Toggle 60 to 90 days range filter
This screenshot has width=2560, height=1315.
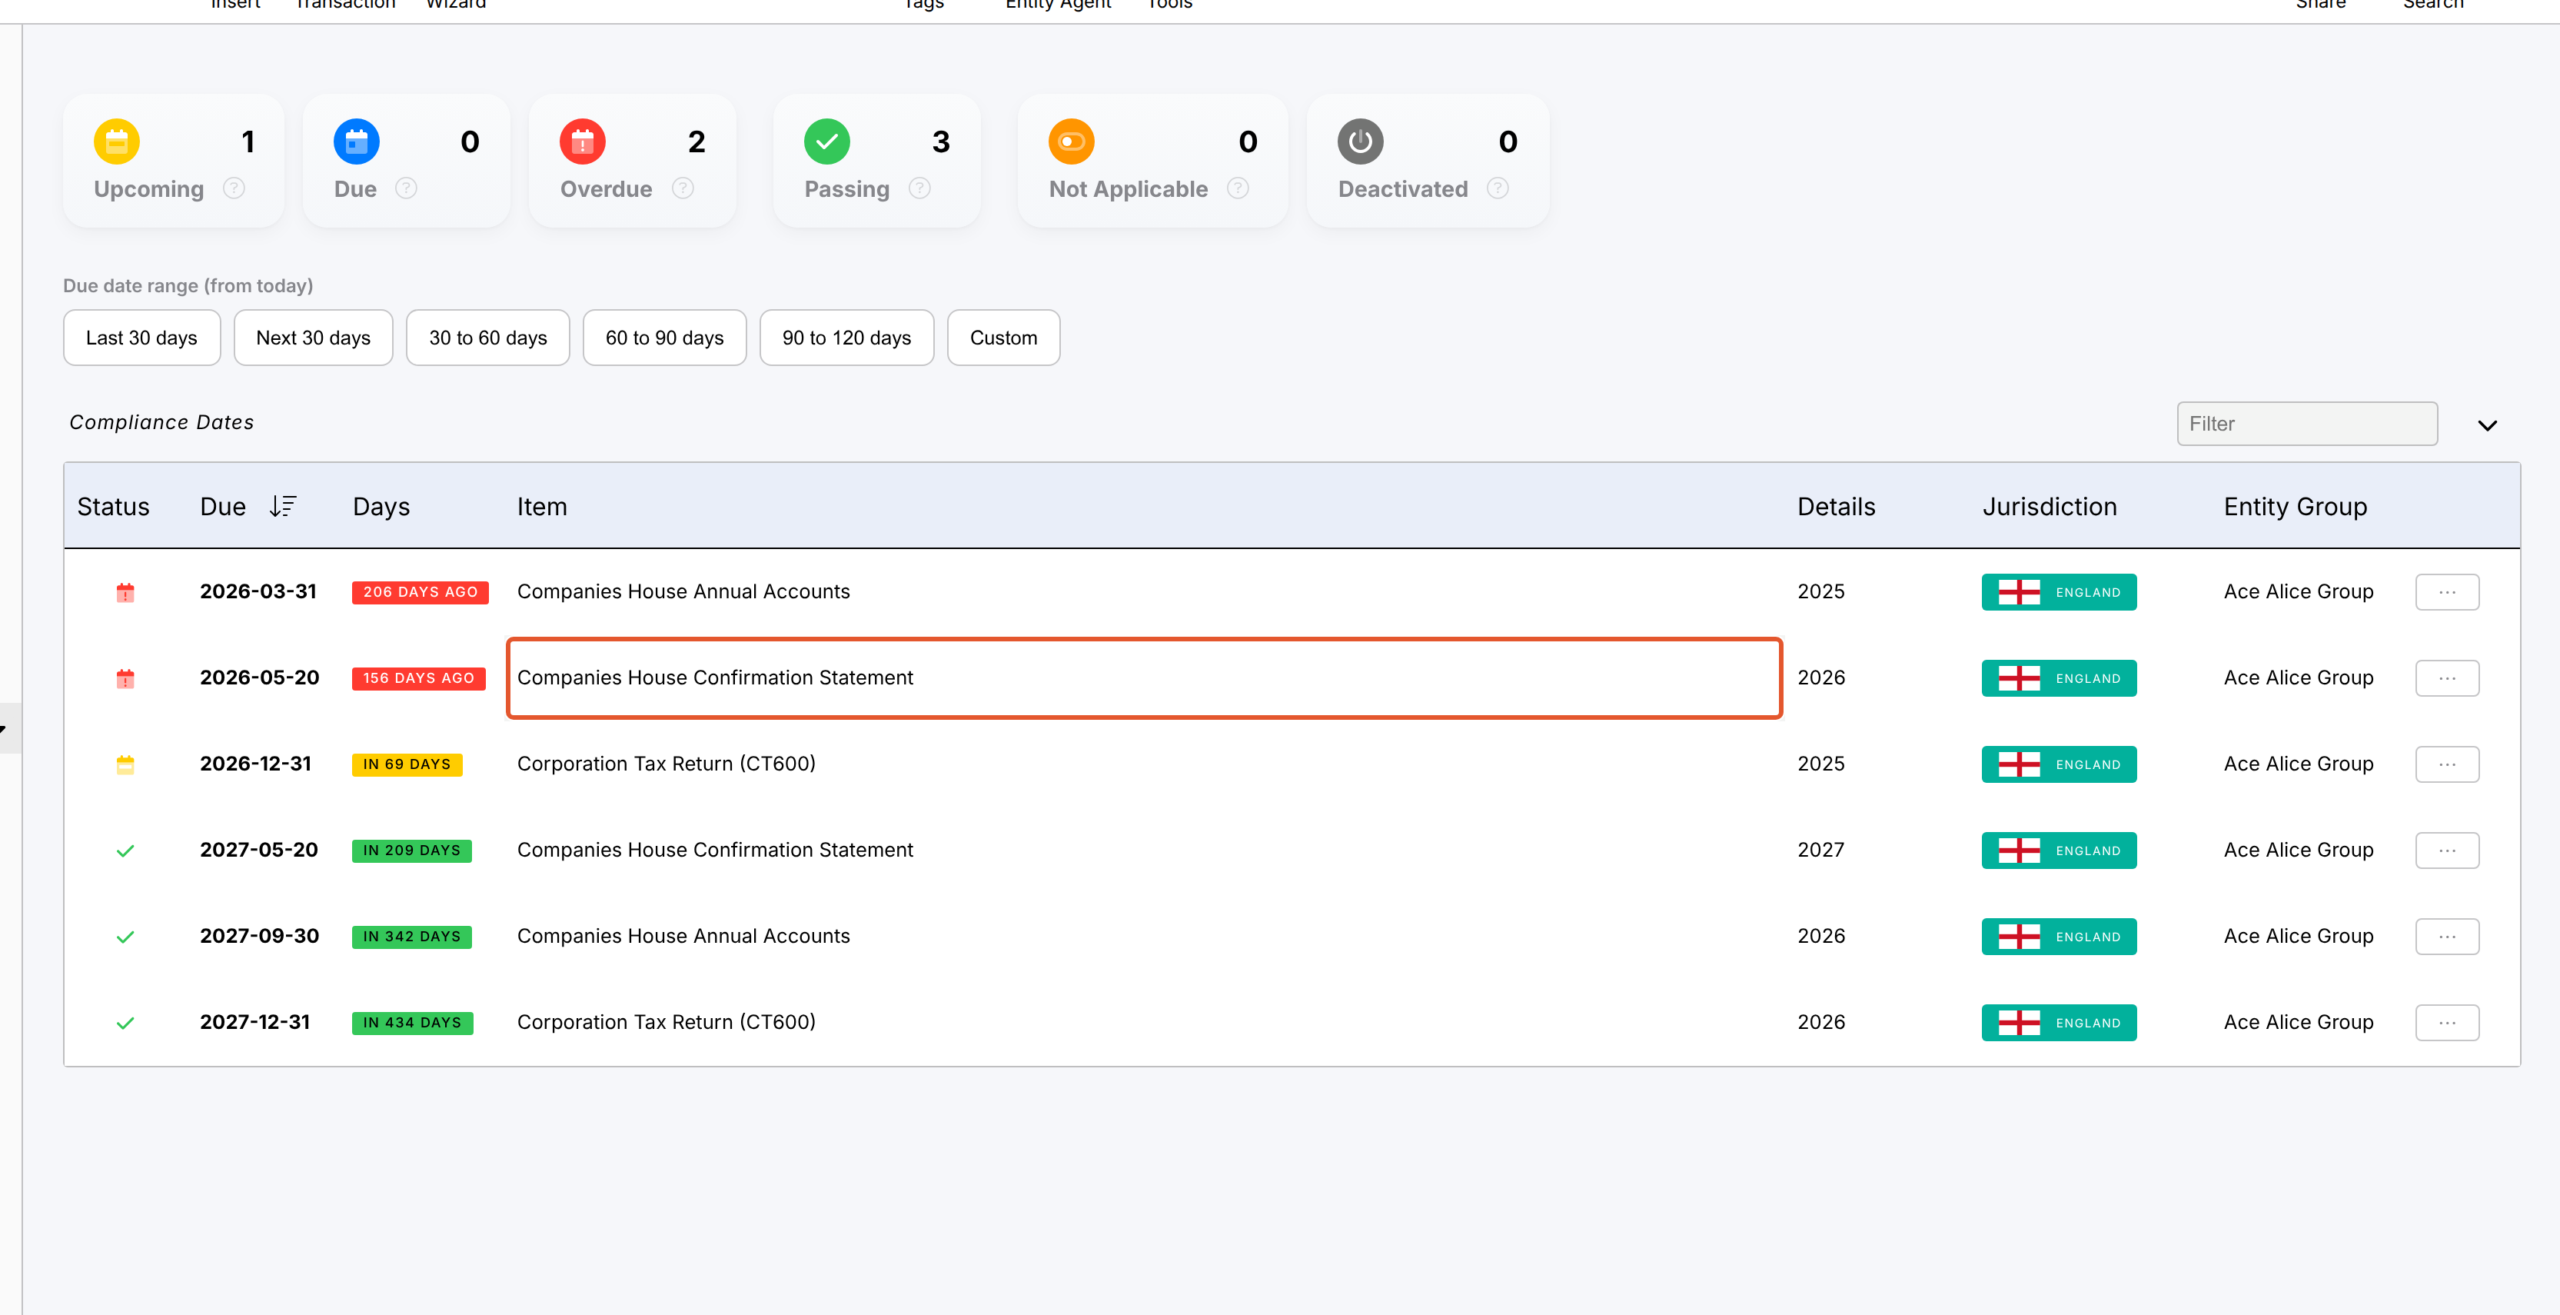pyautogui.click(x=665, y=338)
